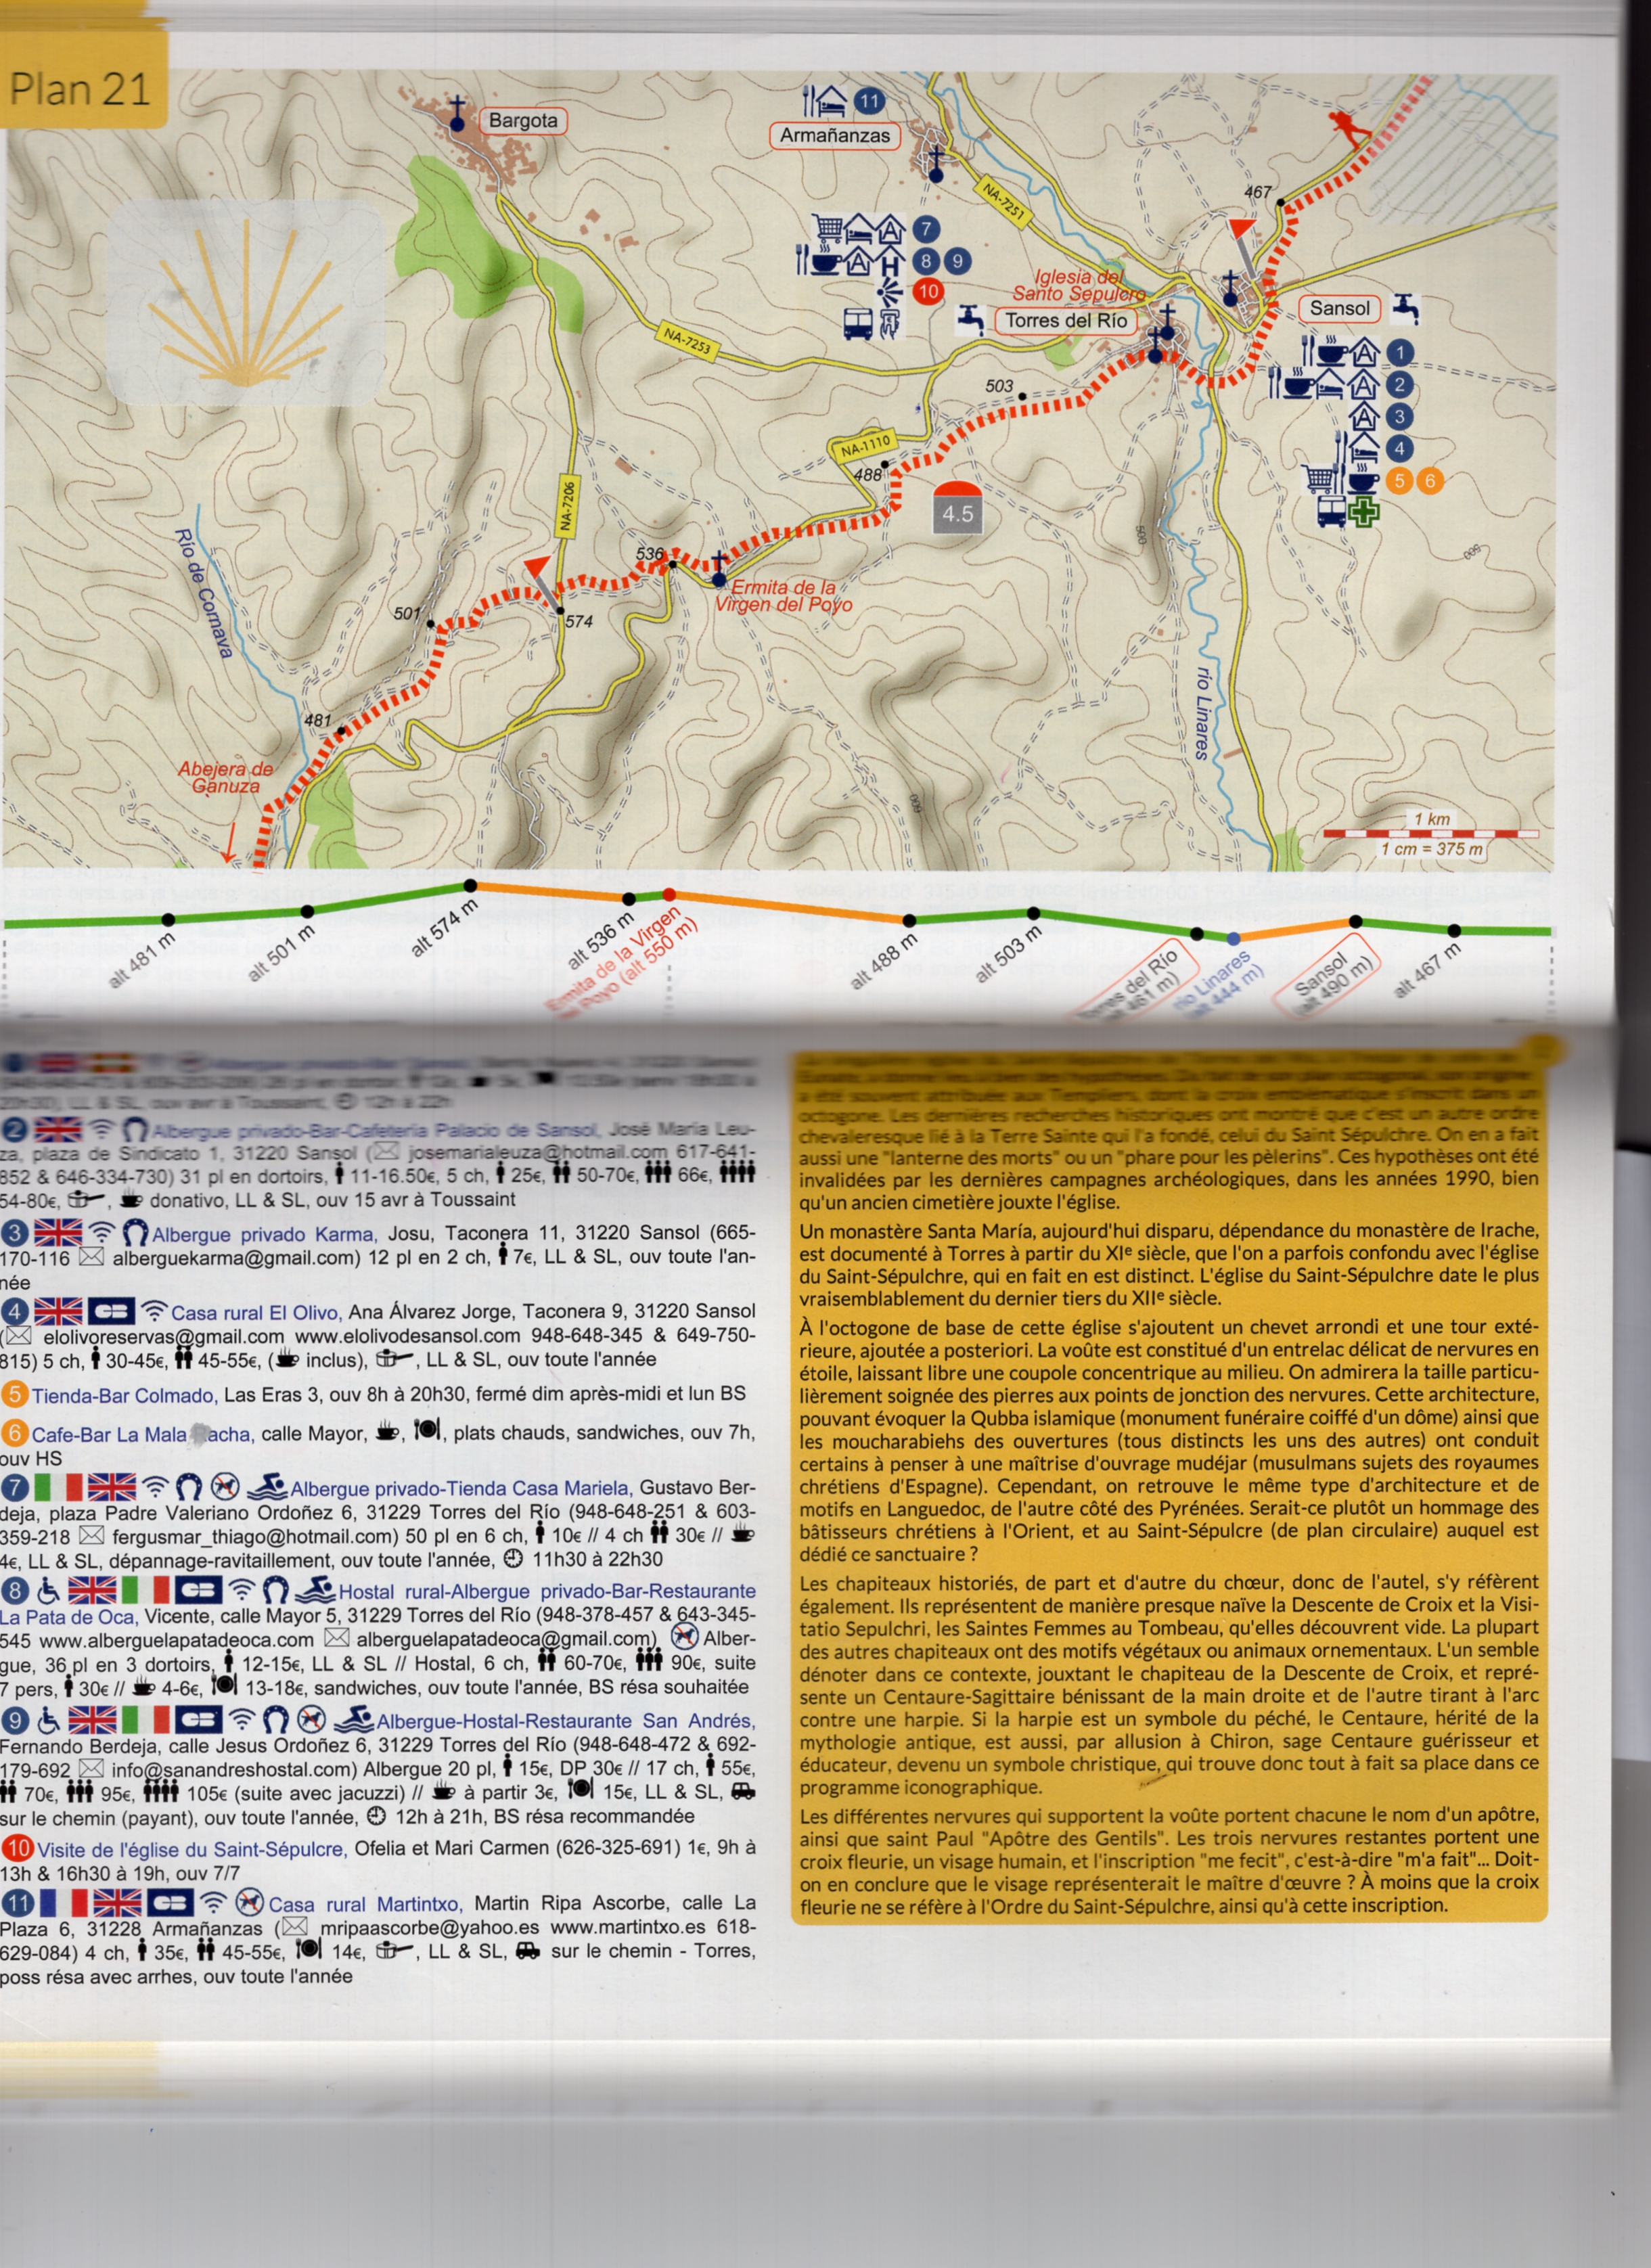Click the NA-7253 road sign
This screenshot has height=2268, width=1651.
click(x=687, y=340)
